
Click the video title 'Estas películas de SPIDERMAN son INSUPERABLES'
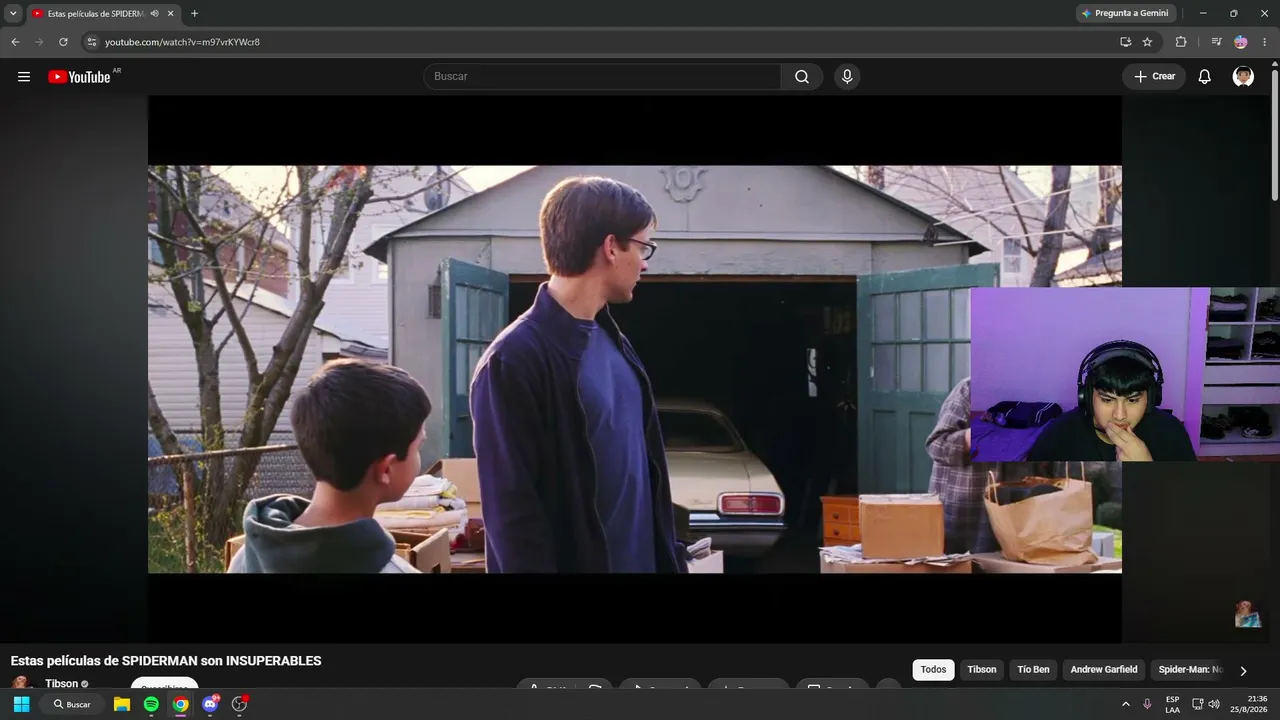(166, 661)
